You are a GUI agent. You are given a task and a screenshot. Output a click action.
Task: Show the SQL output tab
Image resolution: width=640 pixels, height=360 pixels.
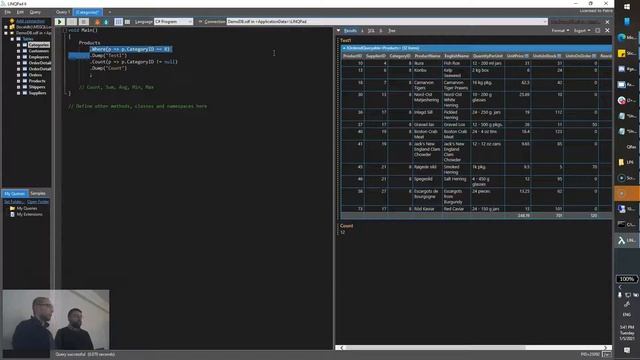pyautogui.click(x=371, y=31)
